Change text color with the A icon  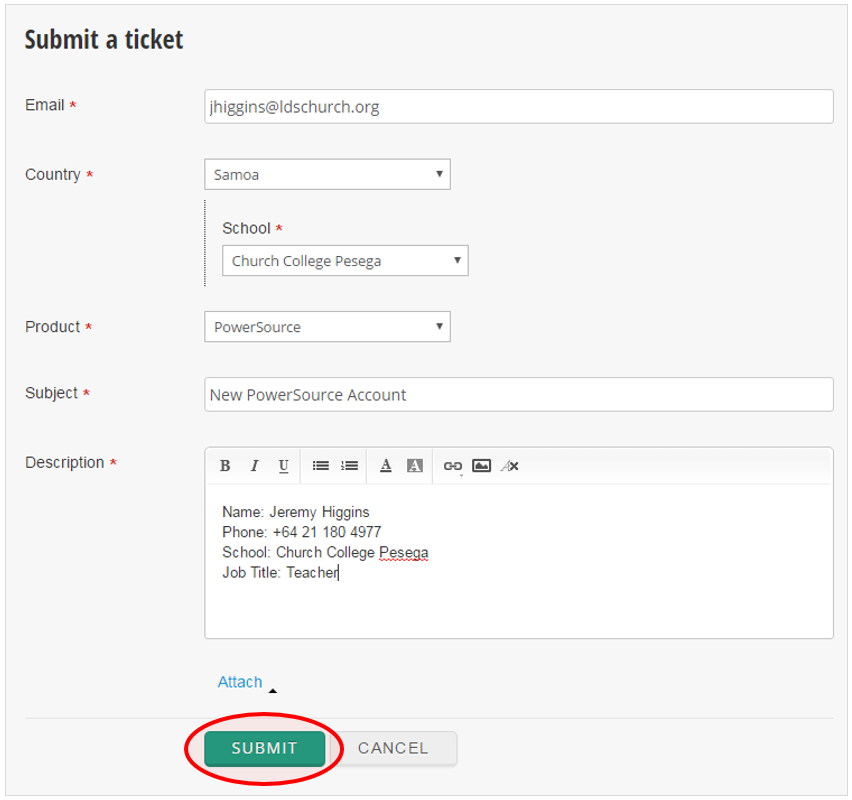[x=386, y=466]
